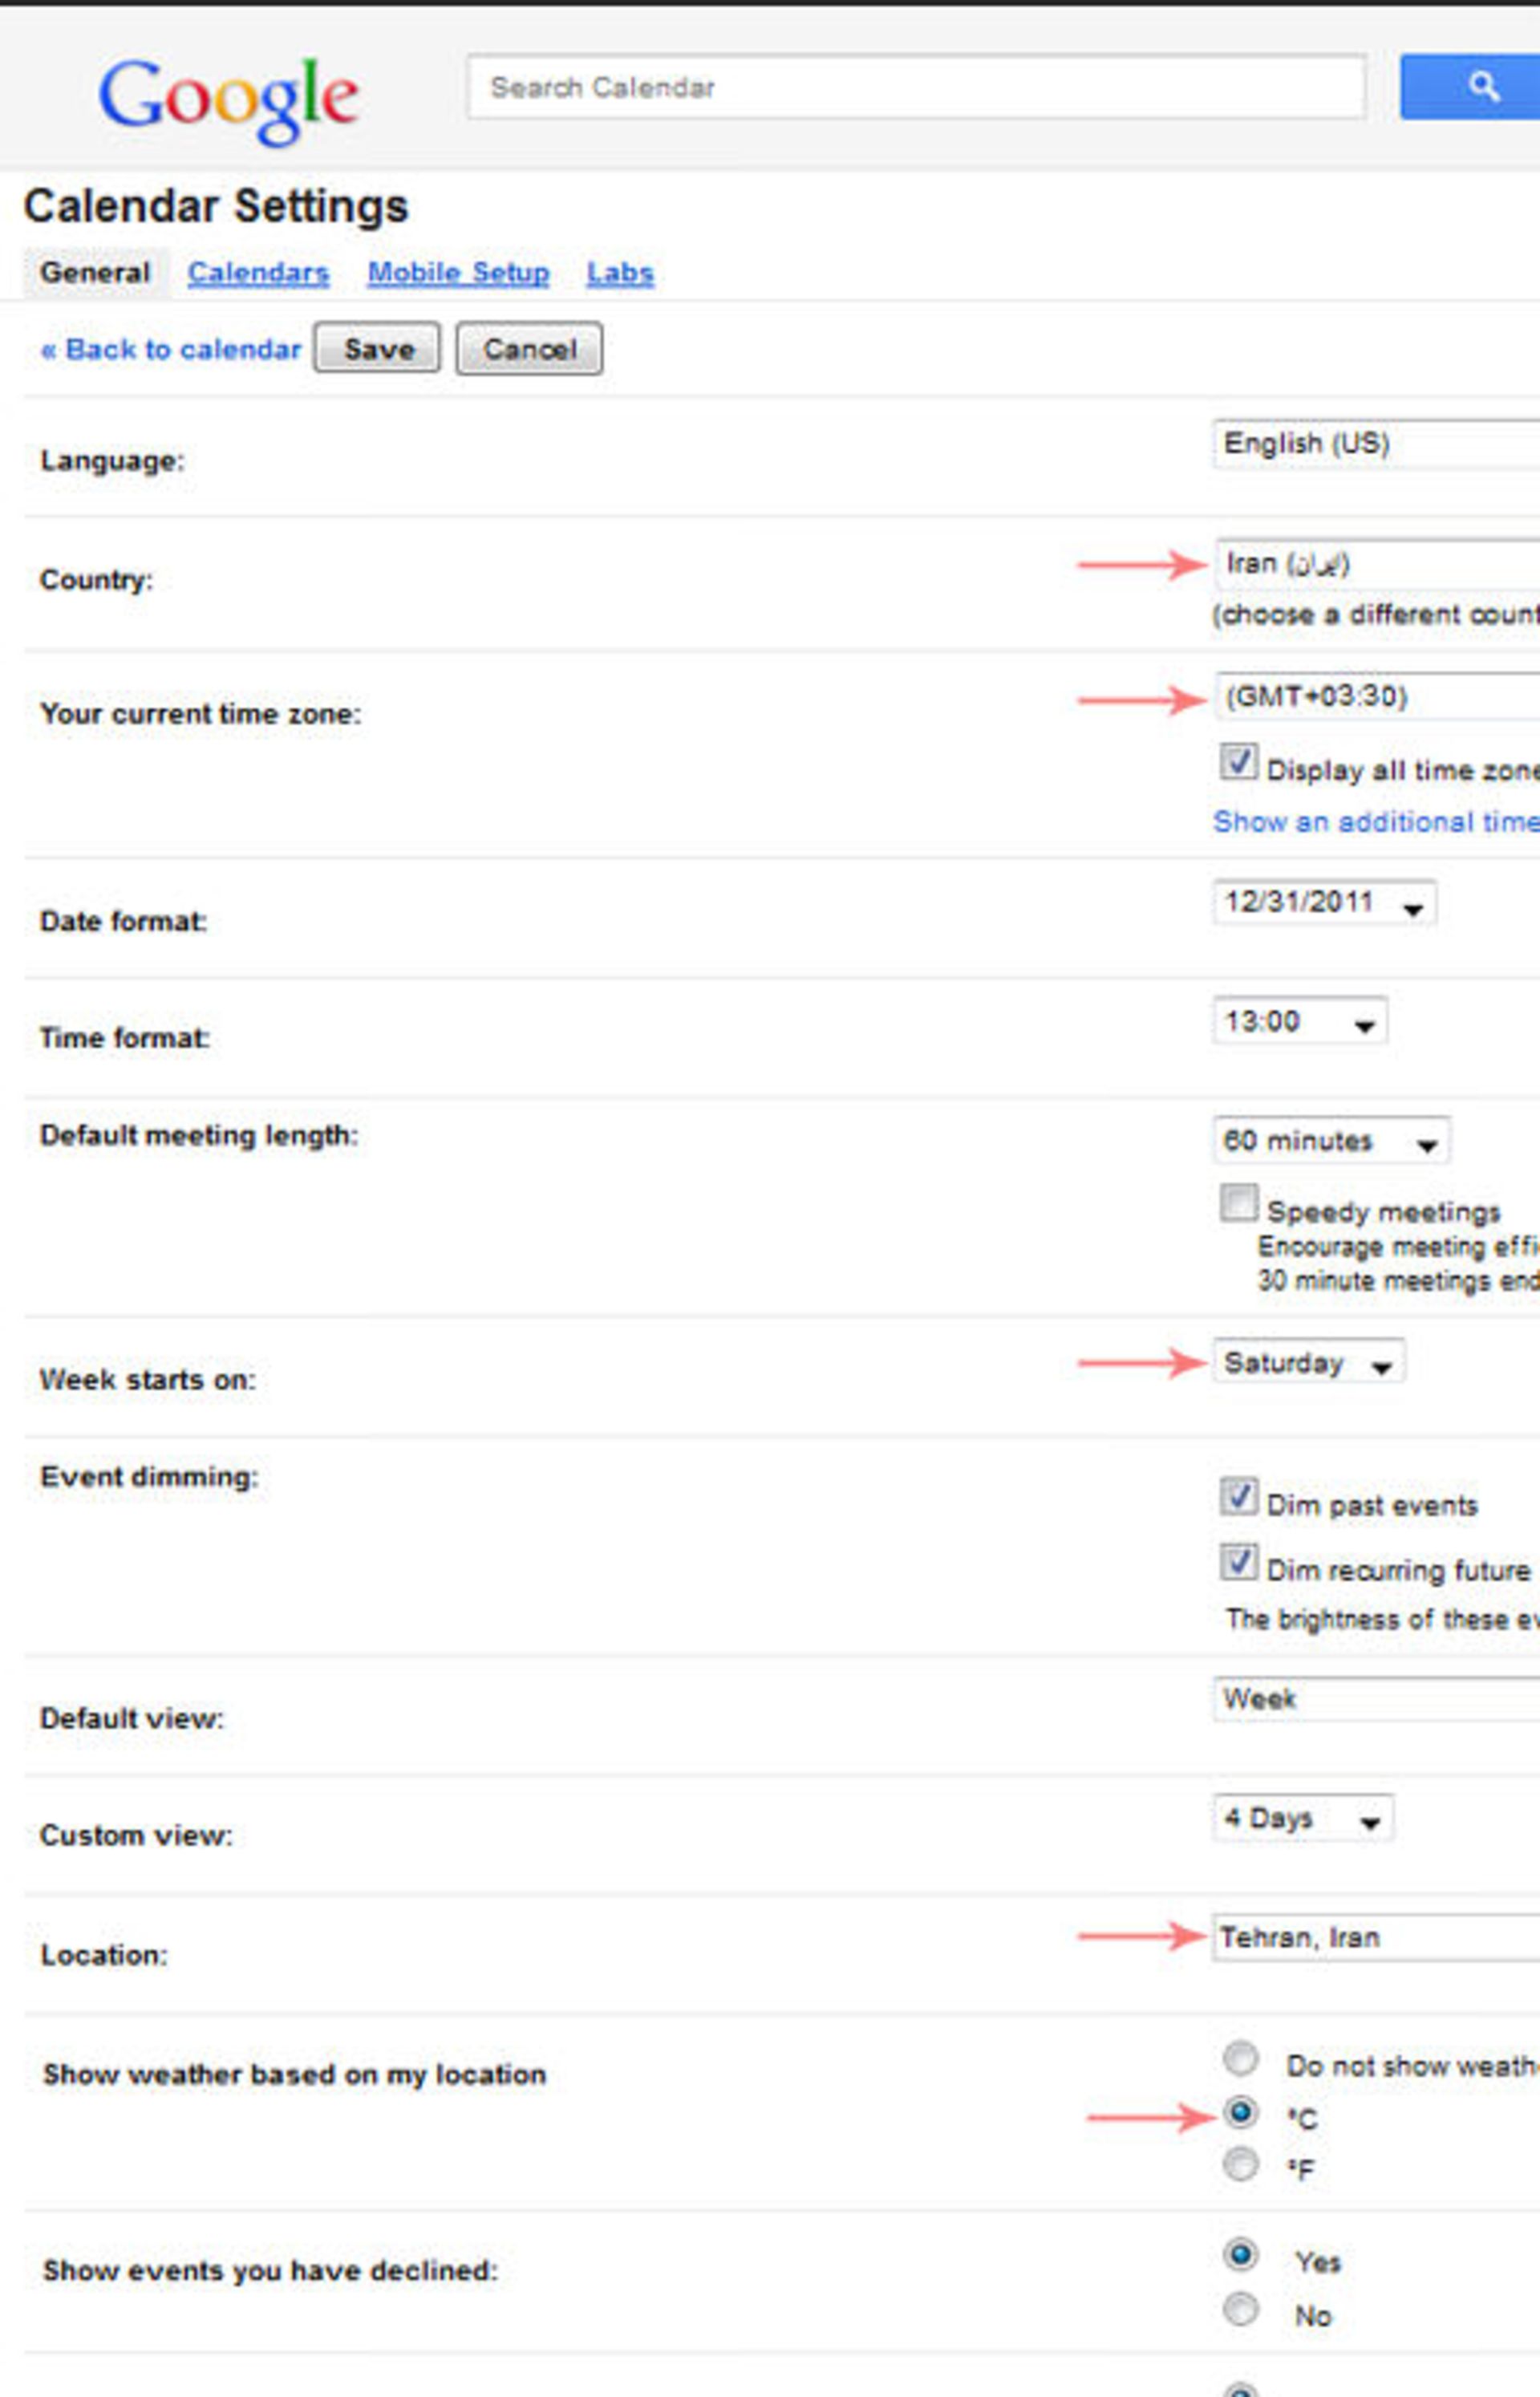This screenshot has height=2397, width=1540.
Task: Open the Custom view 4 Days dropdown
Action: pos(1302,1819)
